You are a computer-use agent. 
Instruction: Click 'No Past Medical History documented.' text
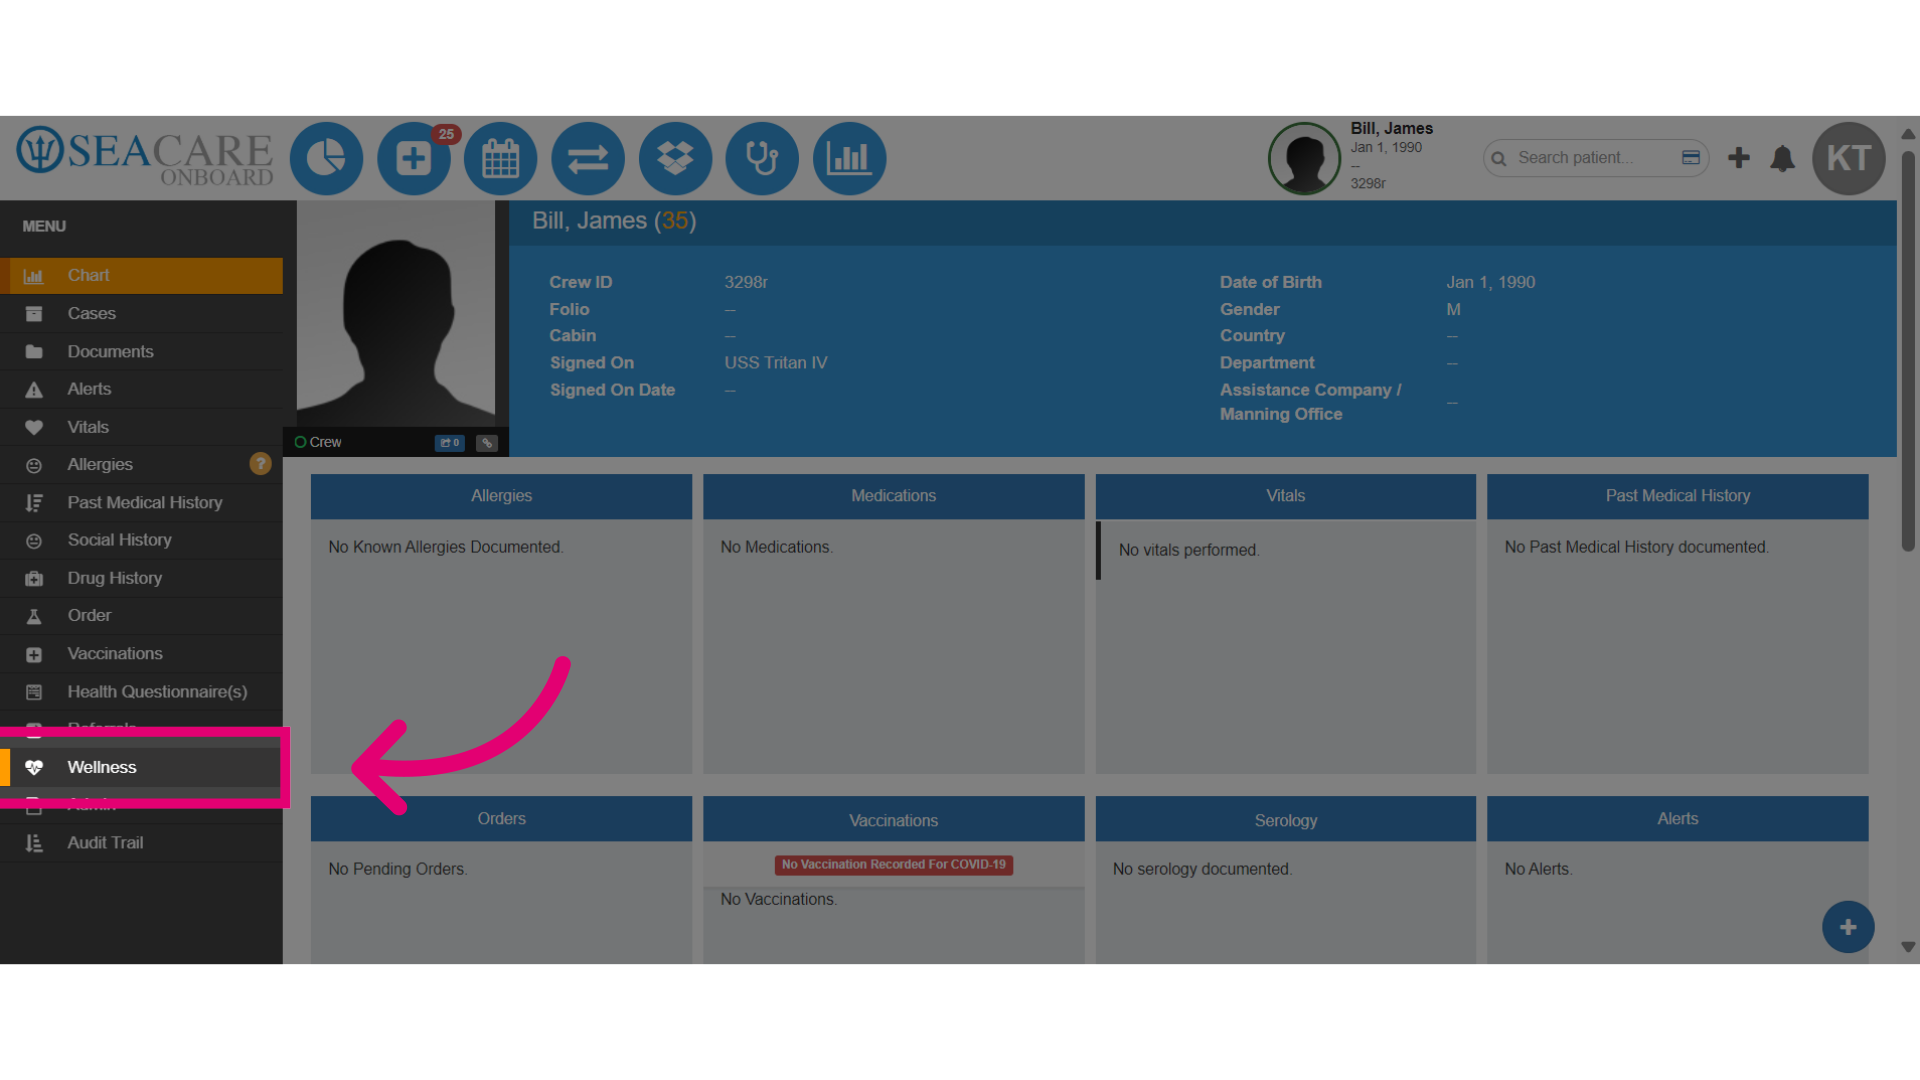tap(1636, 547)
